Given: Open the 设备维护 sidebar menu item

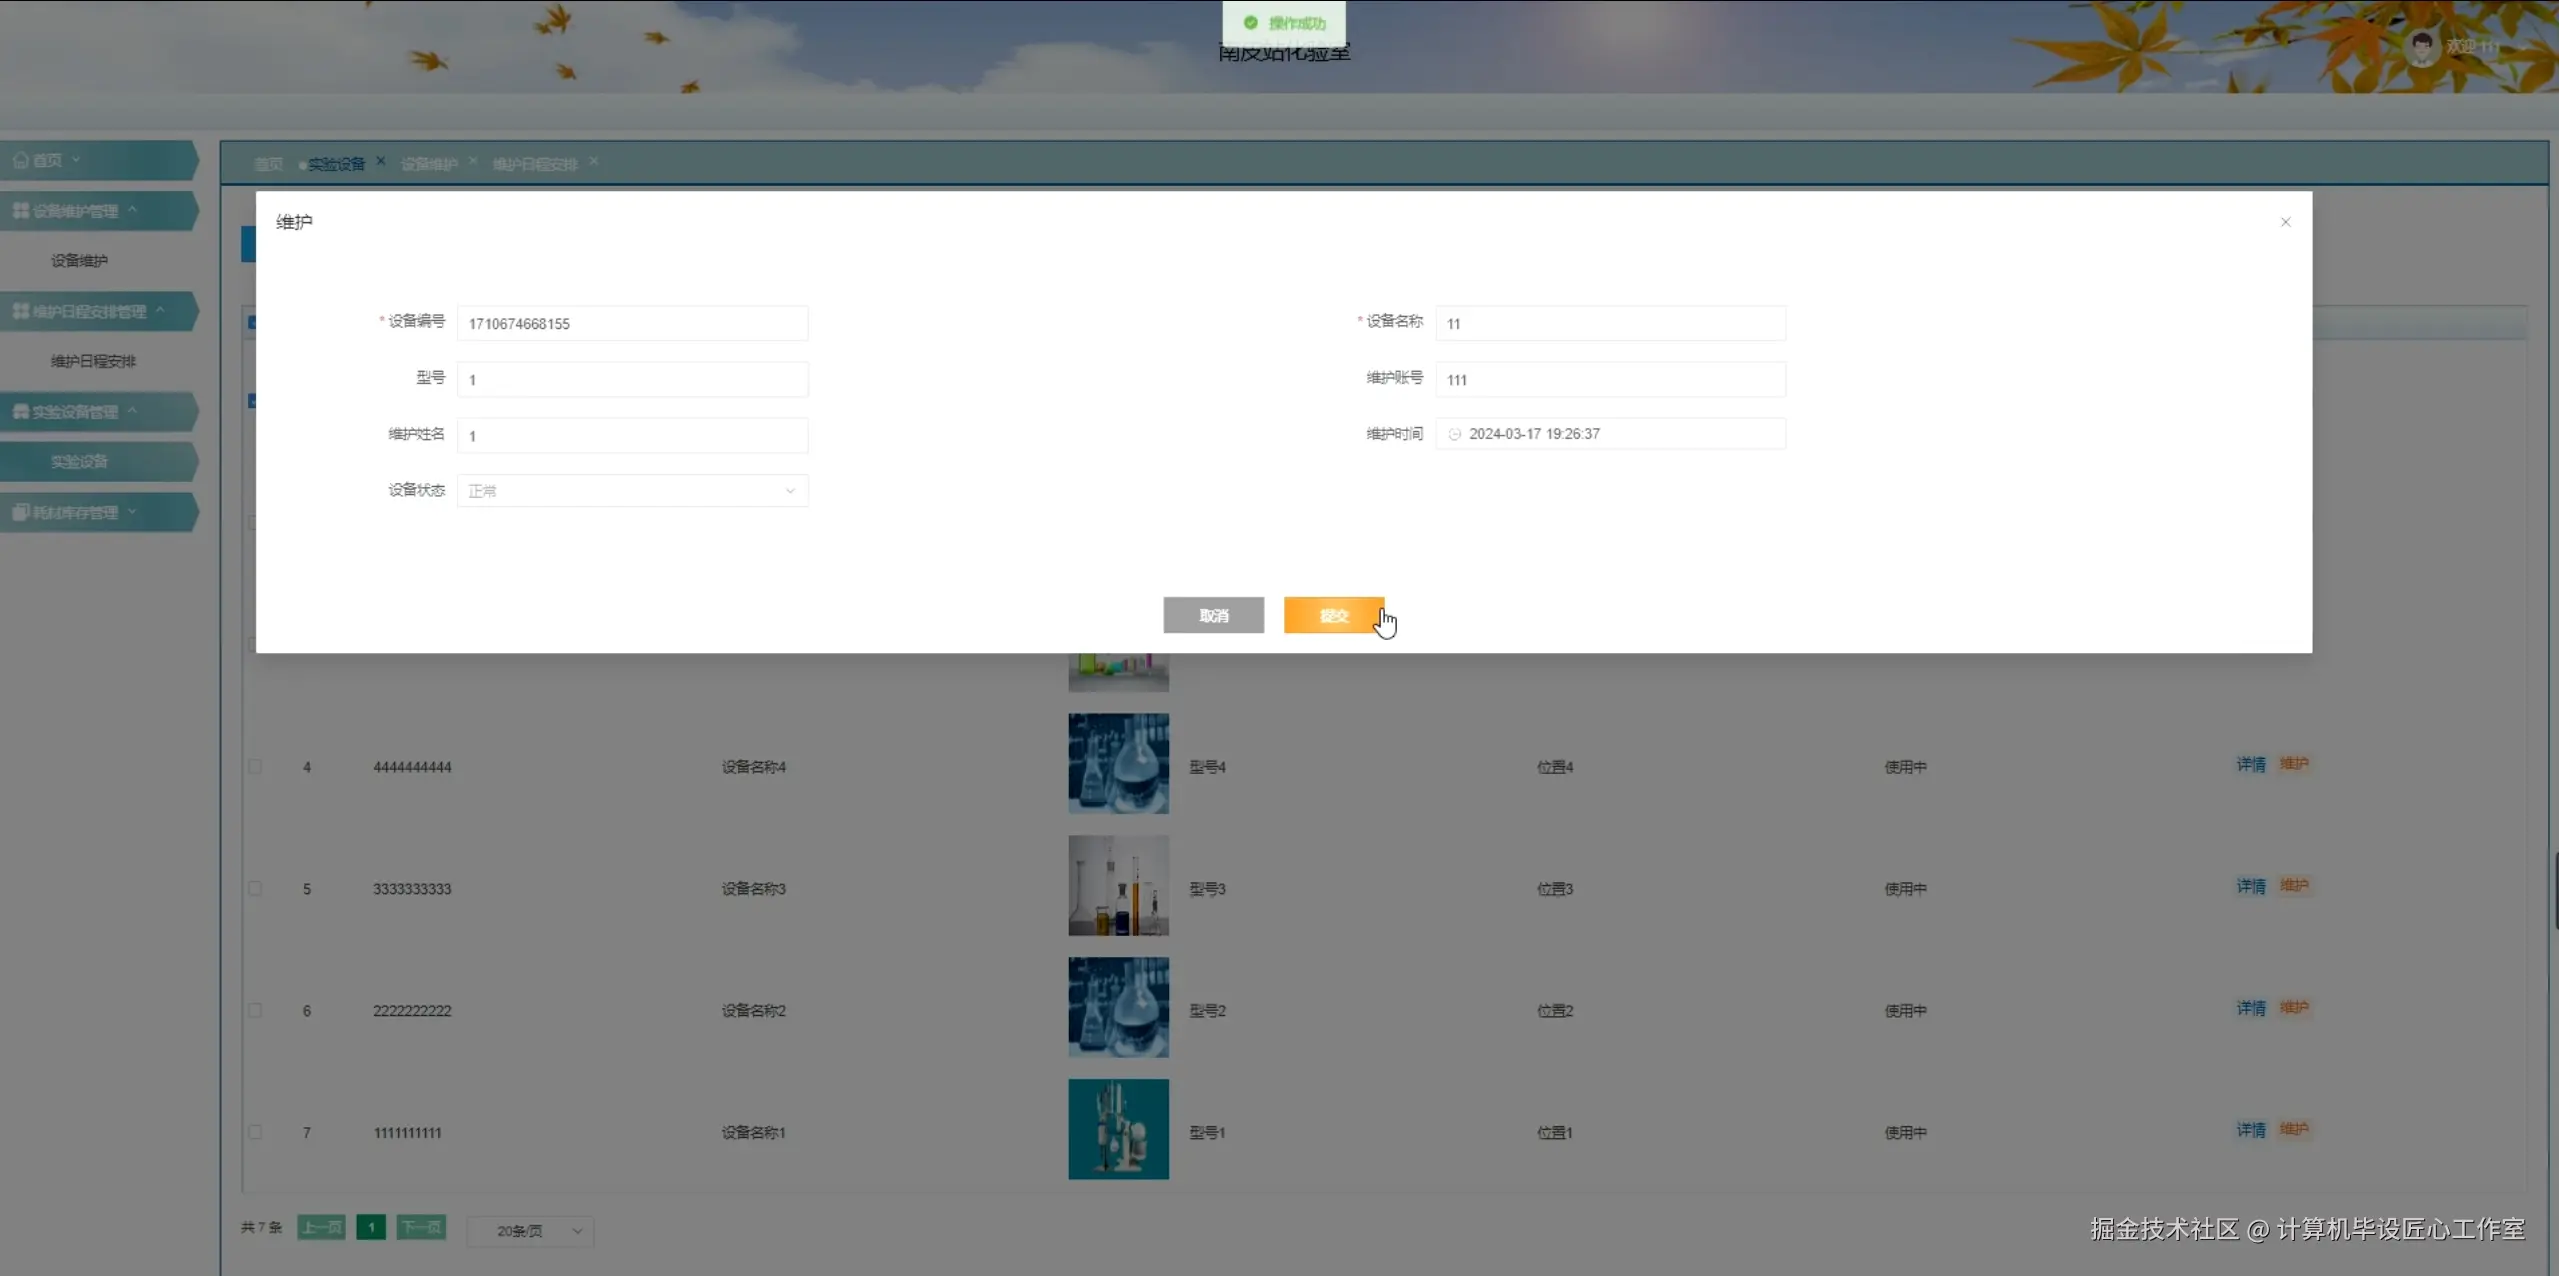Looking at the screenshot, I should (x=79, y=261).
